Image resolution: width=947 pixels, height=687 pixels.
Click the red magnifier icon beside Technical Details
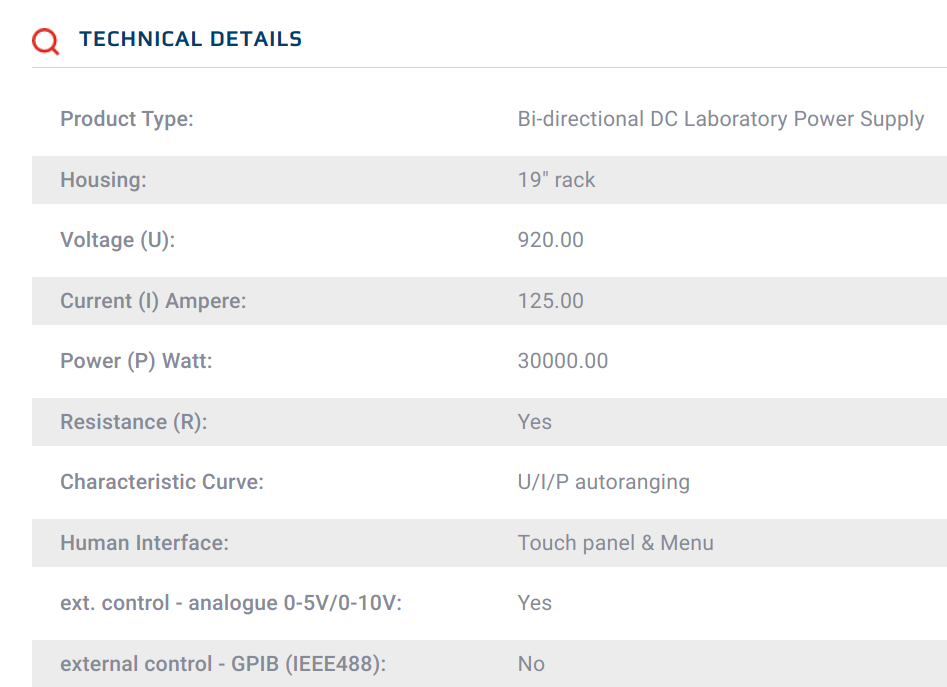pos(45,41)
